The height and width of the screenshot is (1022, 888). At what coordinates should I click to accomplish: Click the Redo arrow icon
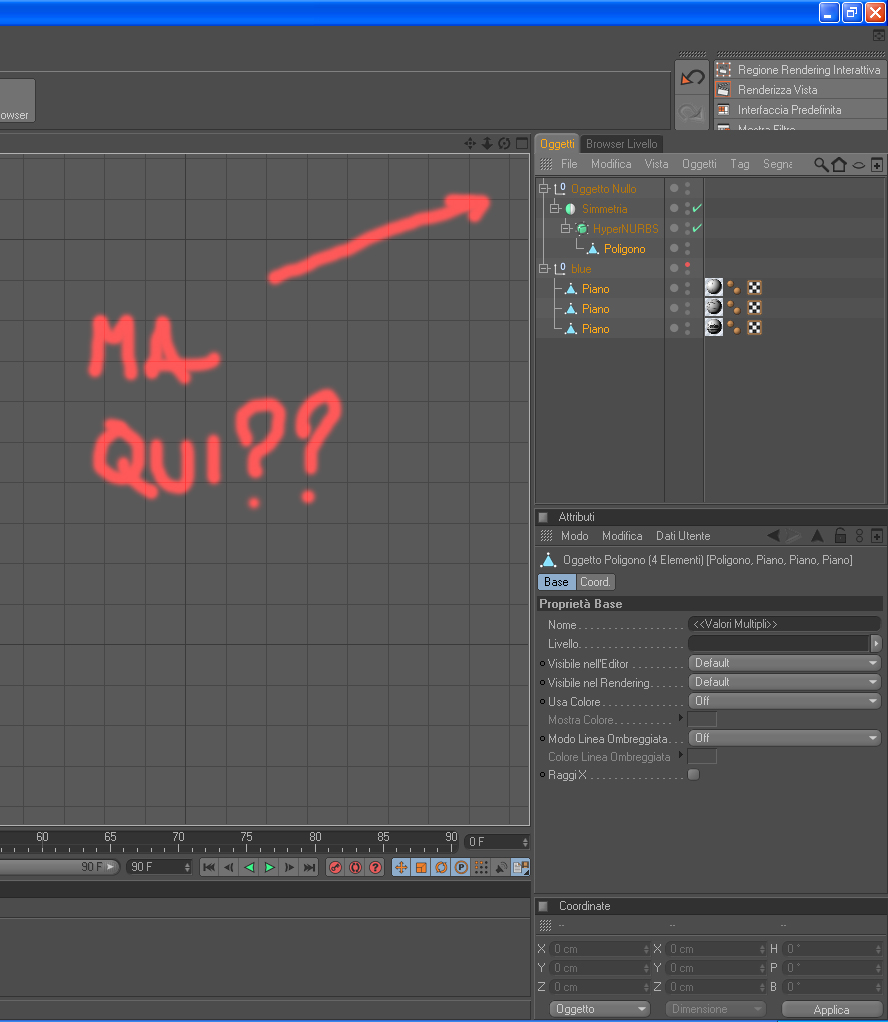692,112
